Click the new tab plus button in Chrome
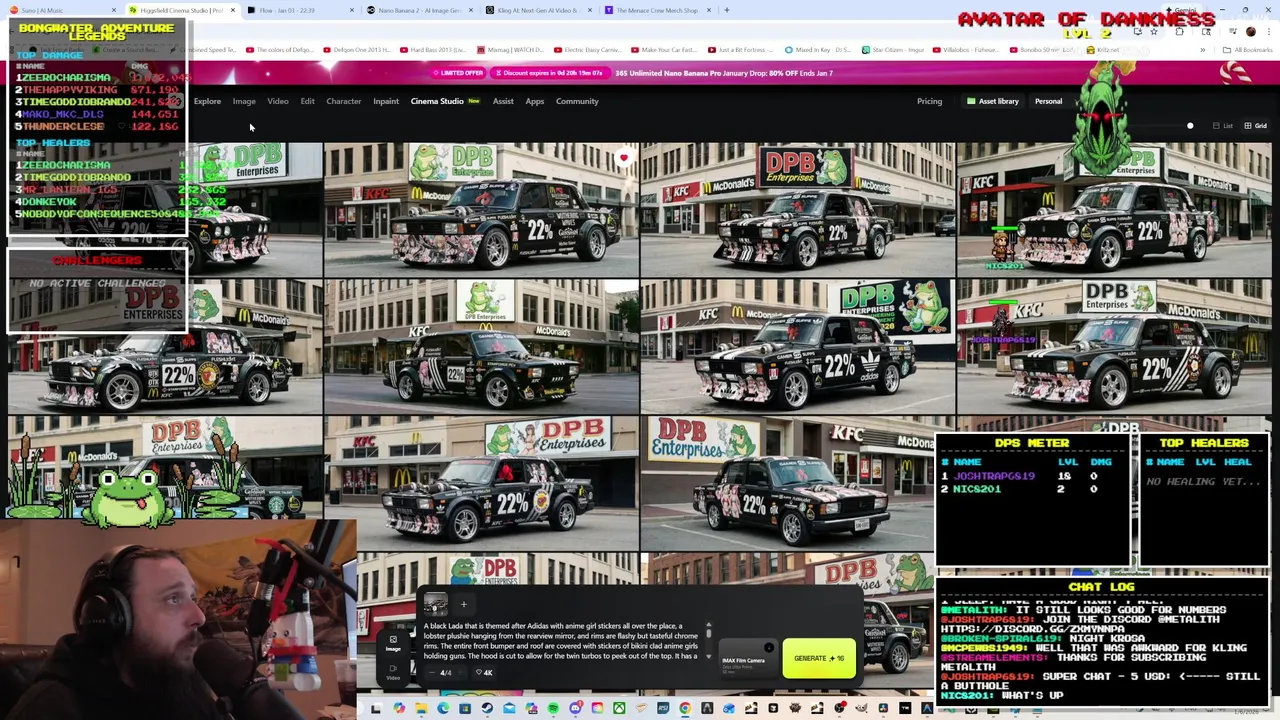Image resolution: width=1280 pixels, height=720 pixels. [x=726, y=10]
